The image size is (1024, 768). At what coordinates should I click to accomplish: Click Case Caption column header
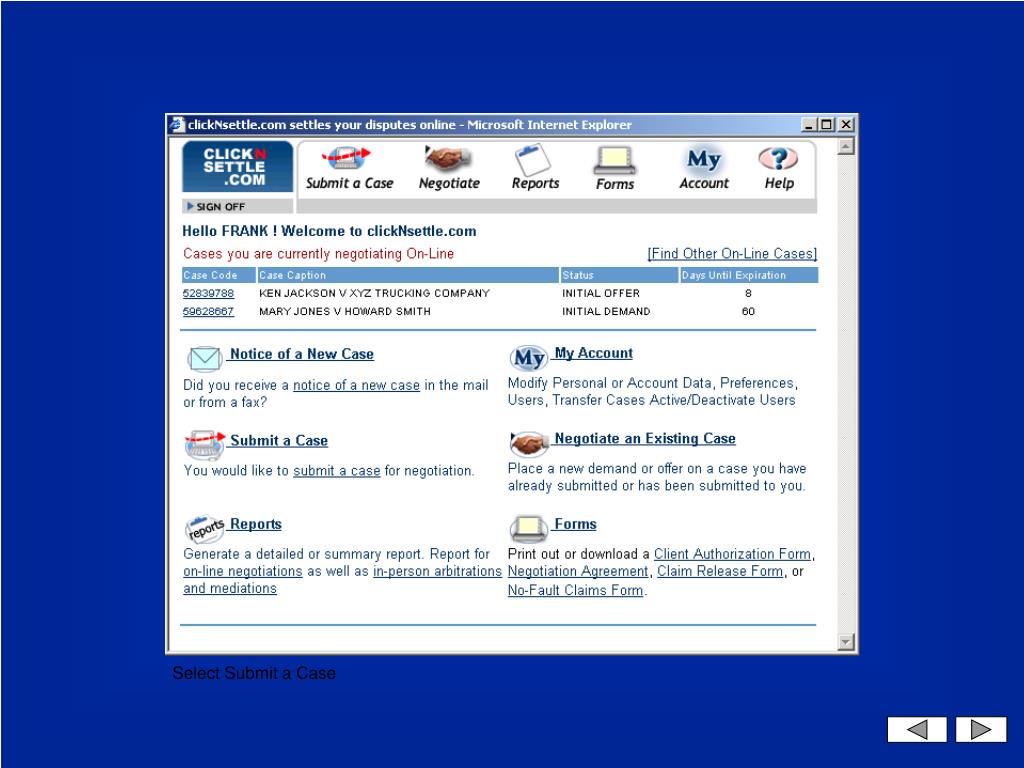(408, 275)
